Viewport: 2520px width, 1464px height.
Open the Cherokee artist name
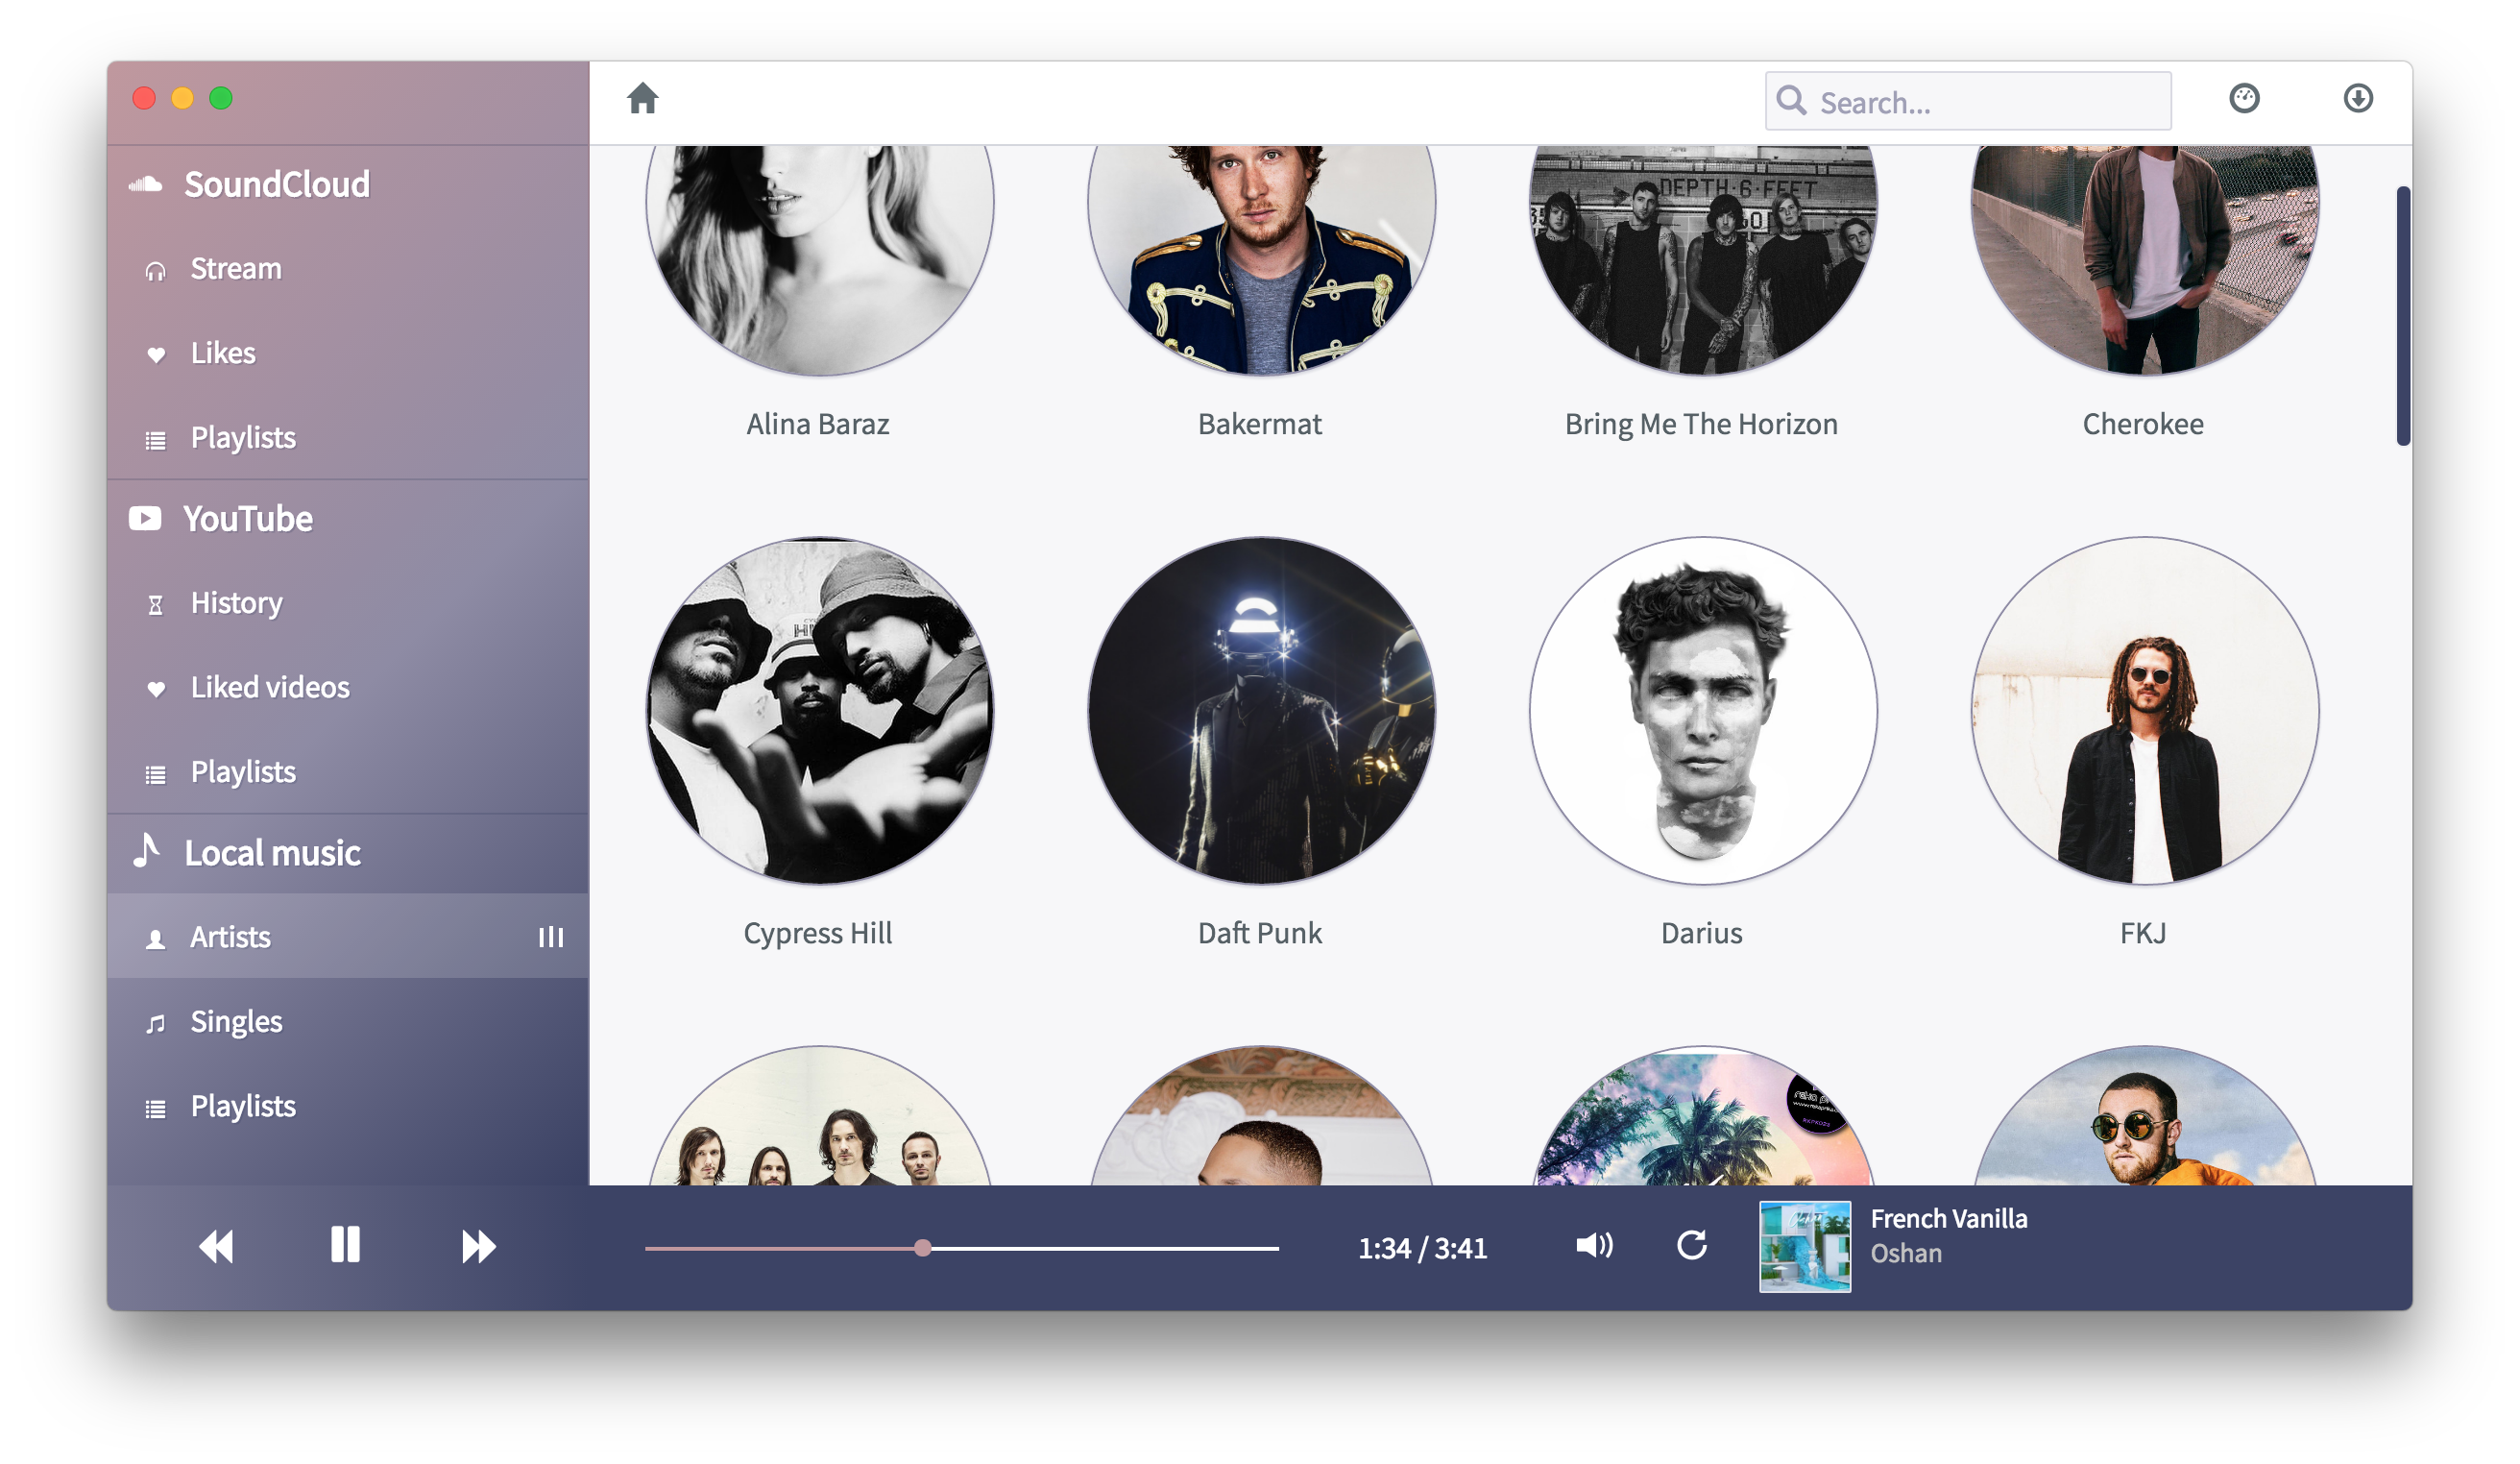pos(2143,424)
